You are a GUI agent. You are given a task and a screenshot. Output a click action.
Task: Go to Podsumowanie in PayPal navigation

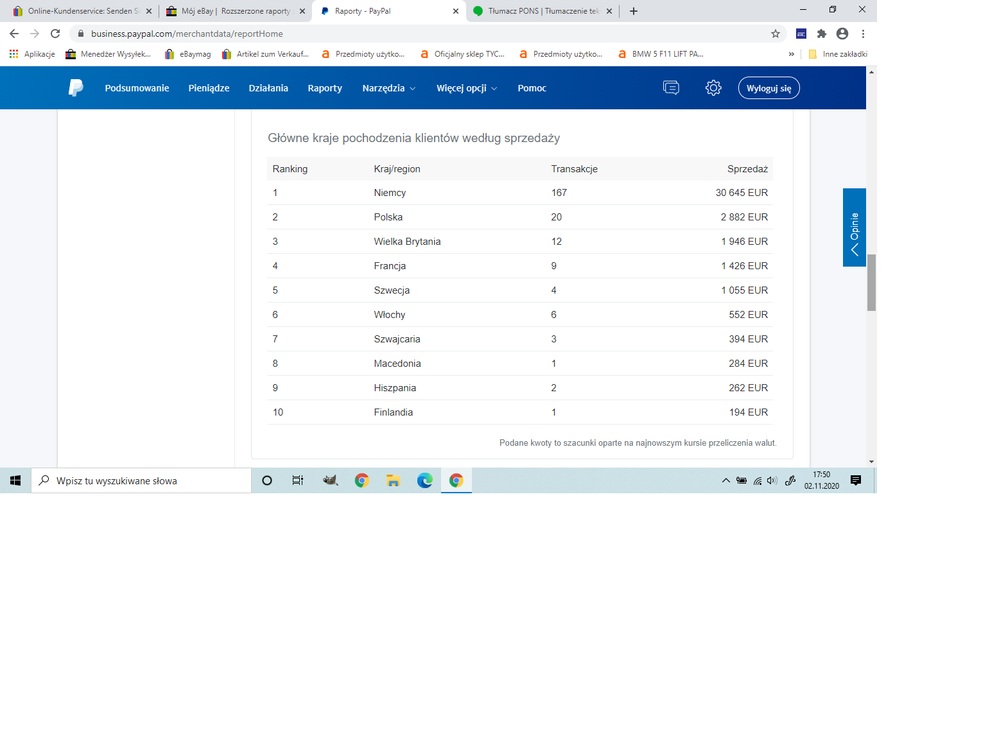[x=137, y=88]
